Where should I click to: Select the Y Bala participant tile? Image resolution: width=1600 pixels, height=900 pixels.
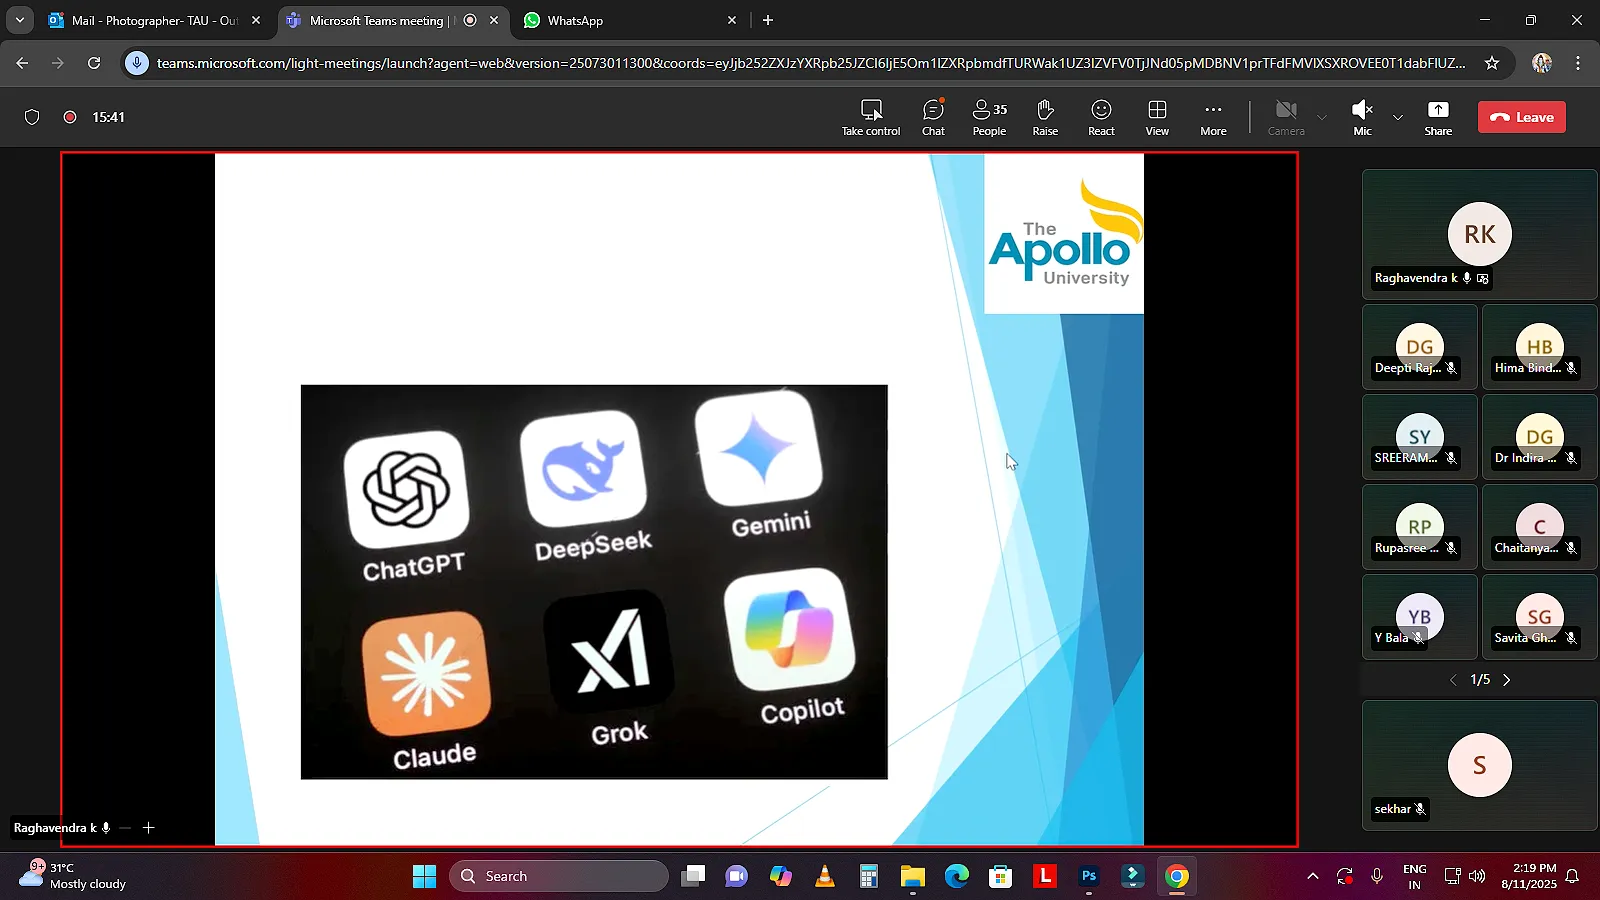coord(1419,616)
